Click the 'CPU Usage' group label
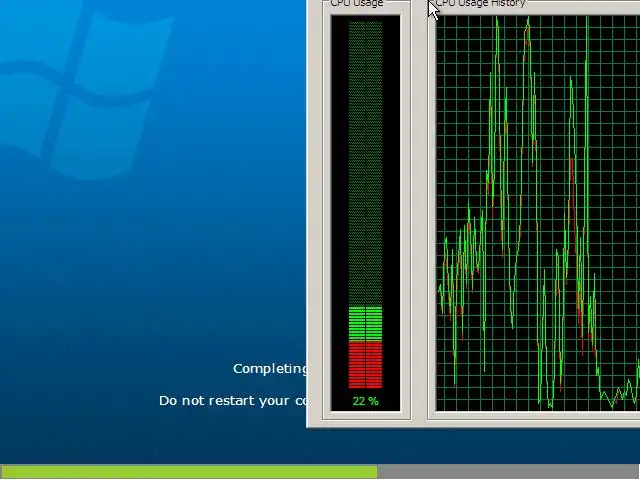 point(357,4)
